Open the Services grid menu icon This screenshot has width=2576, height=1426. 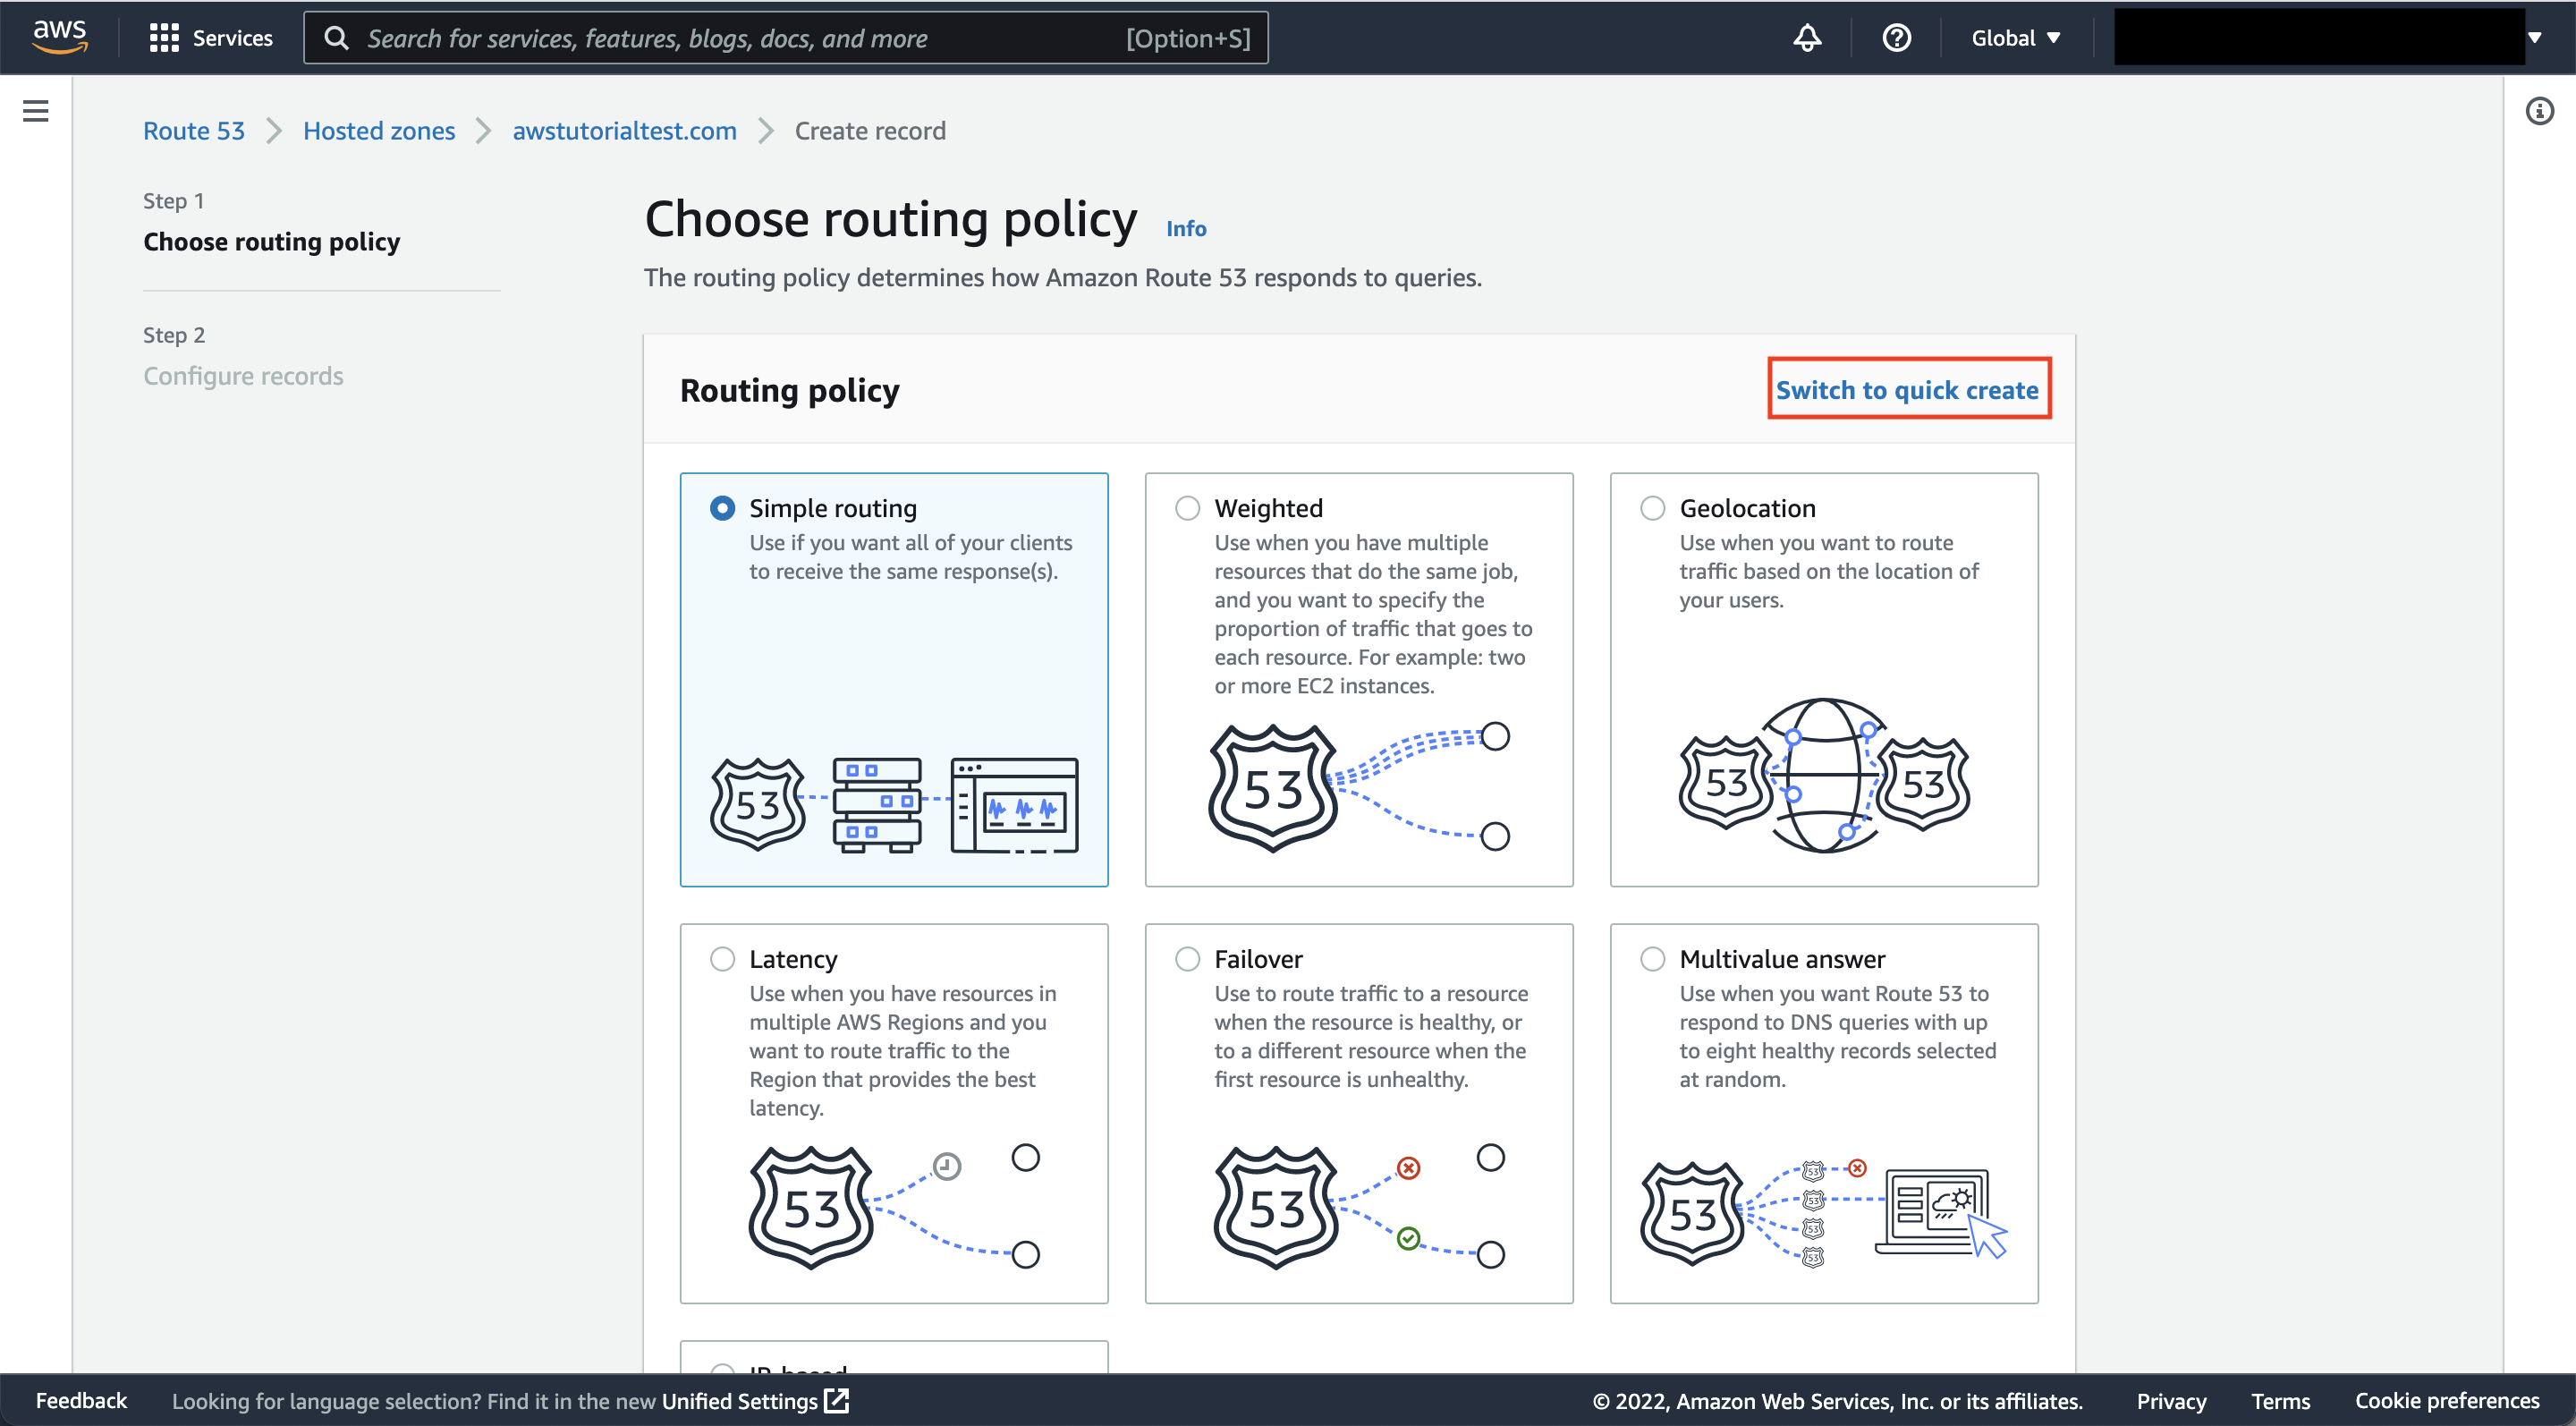point(164,38)
